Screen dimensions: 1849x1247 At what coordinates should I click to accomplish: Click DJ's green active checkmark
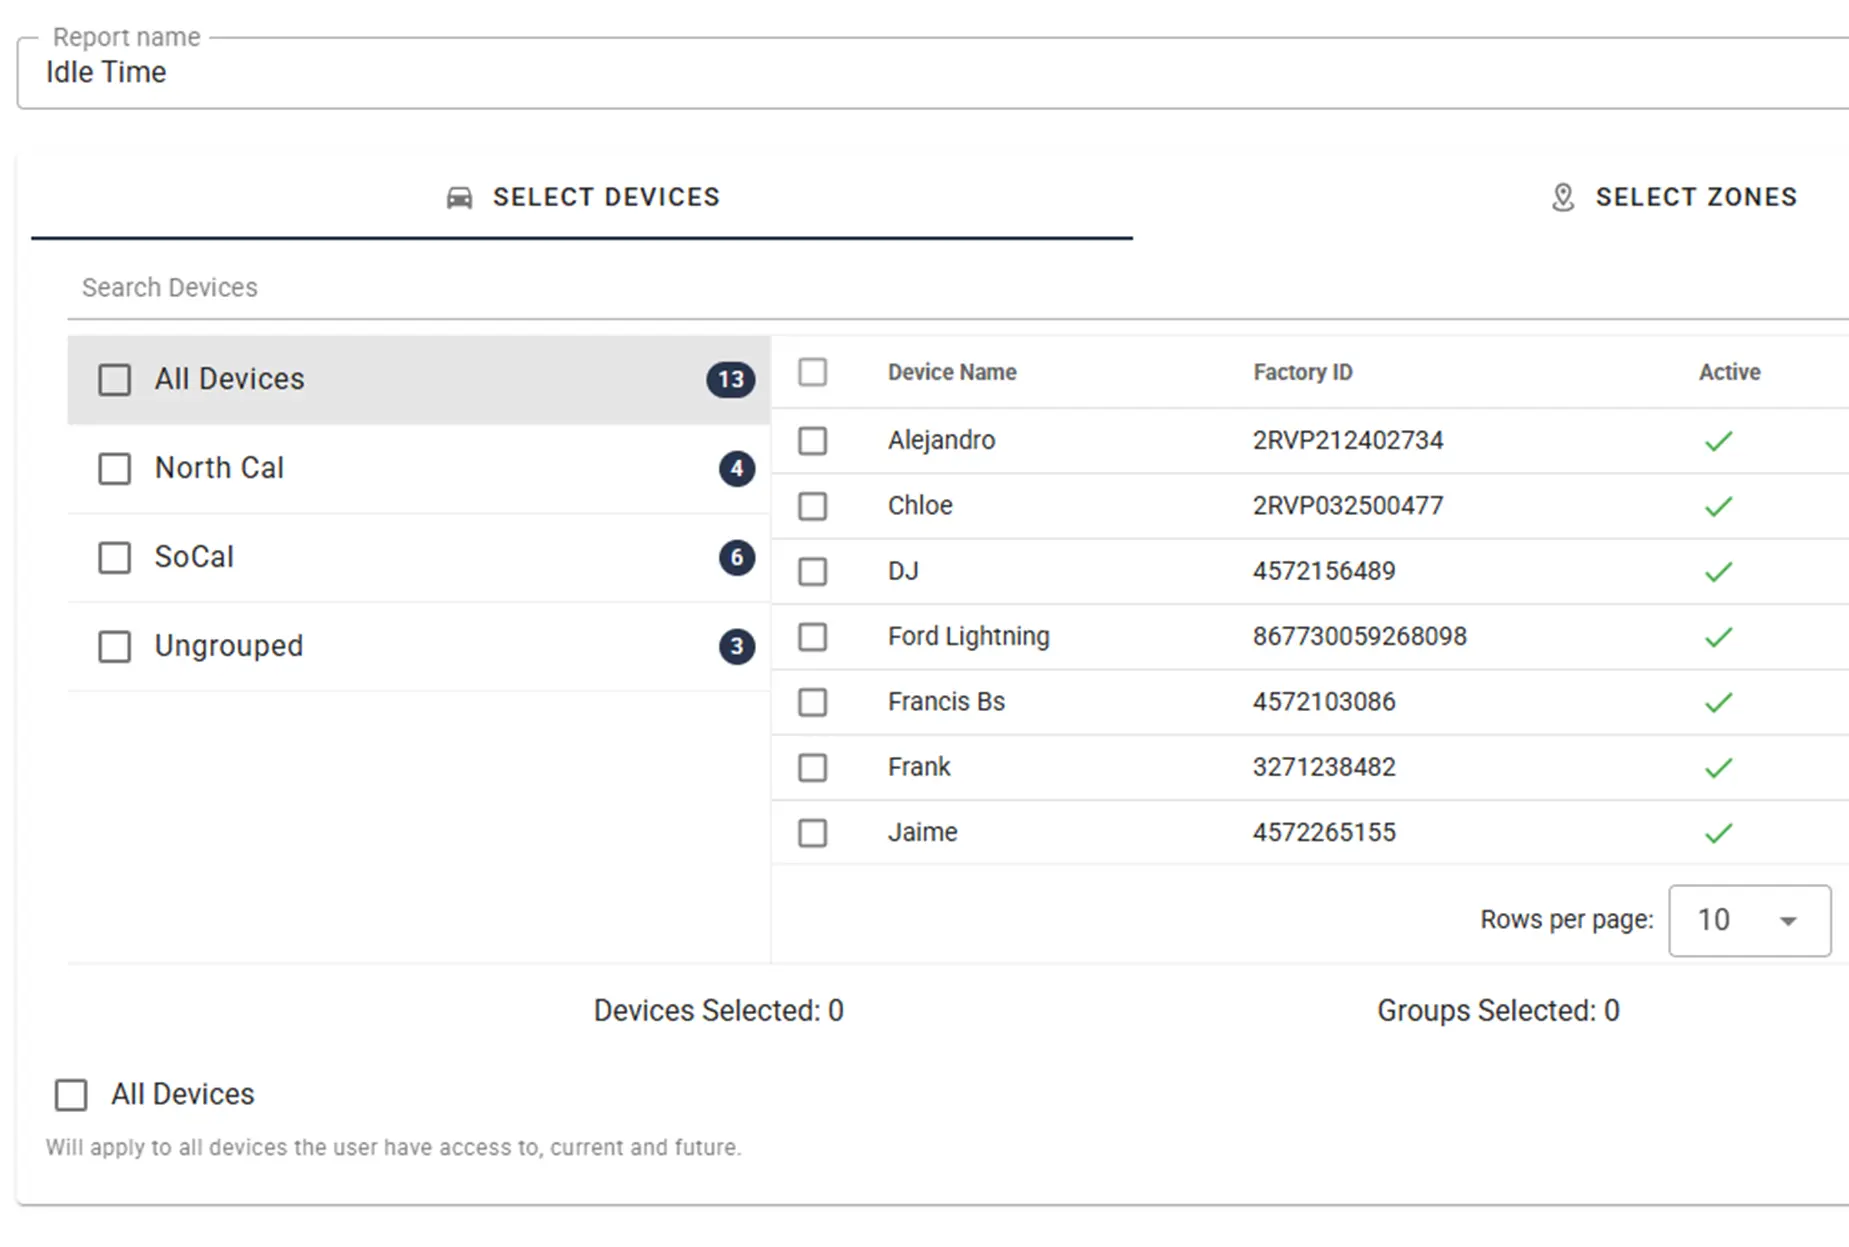point(1718,572)
